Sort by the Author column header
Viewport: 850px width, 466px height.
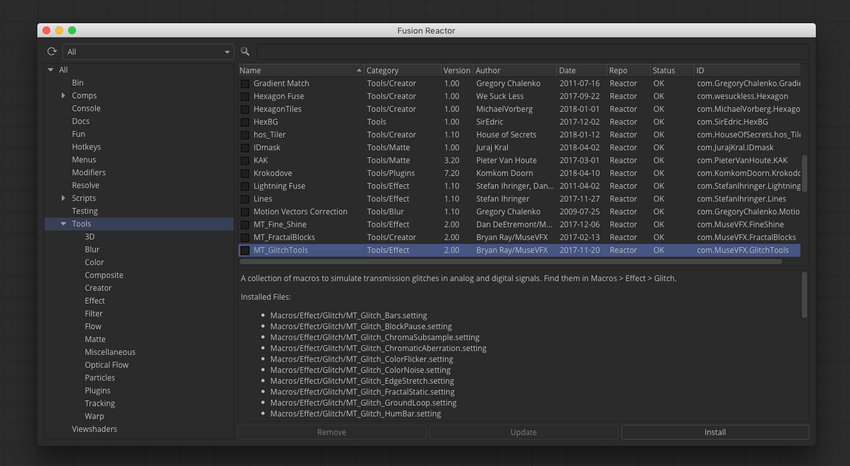point(515,70)
